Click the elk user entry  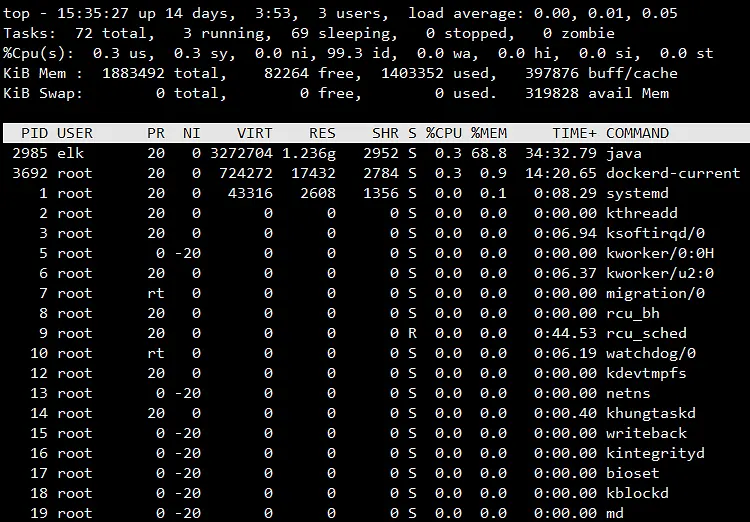click(x=70, y=153)
